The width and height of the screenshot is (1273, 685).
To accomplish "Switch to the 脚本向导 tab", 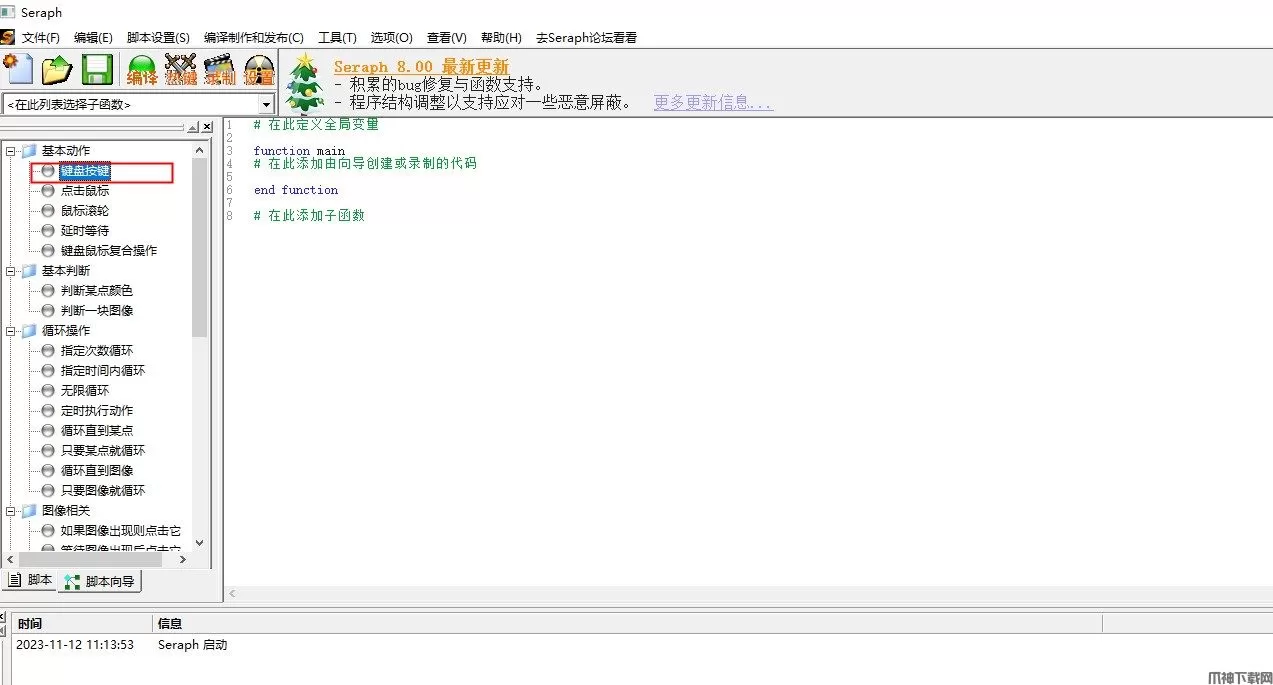I will [99, 581].
